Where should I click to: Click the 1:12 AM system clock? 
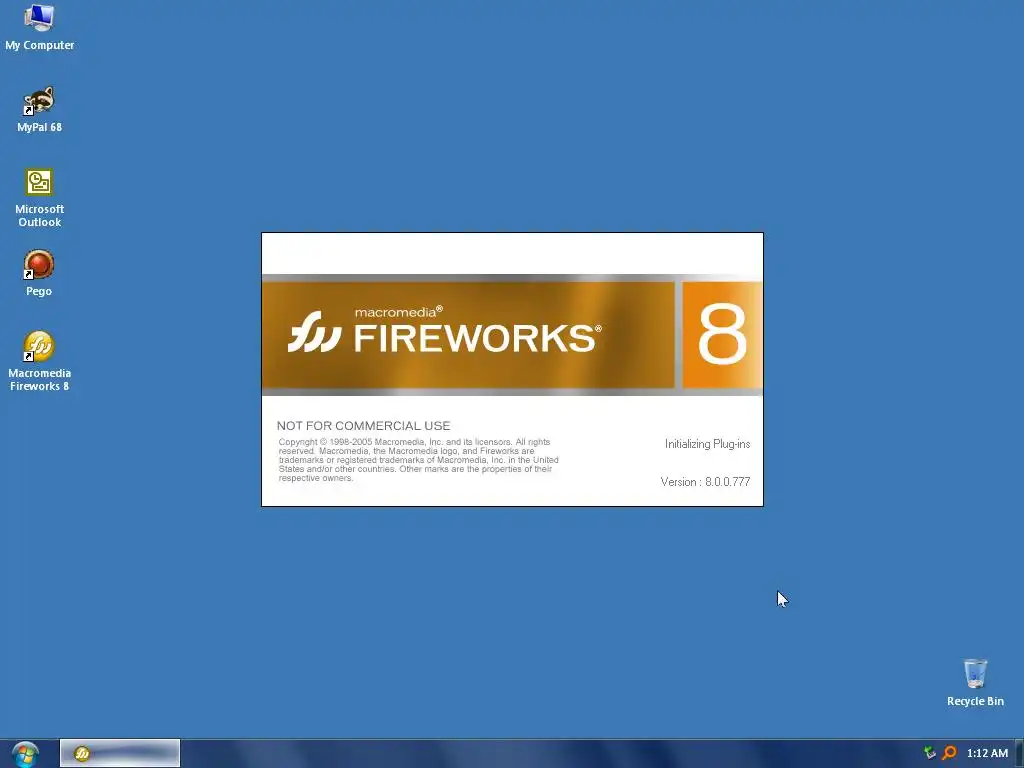[987, 753]
